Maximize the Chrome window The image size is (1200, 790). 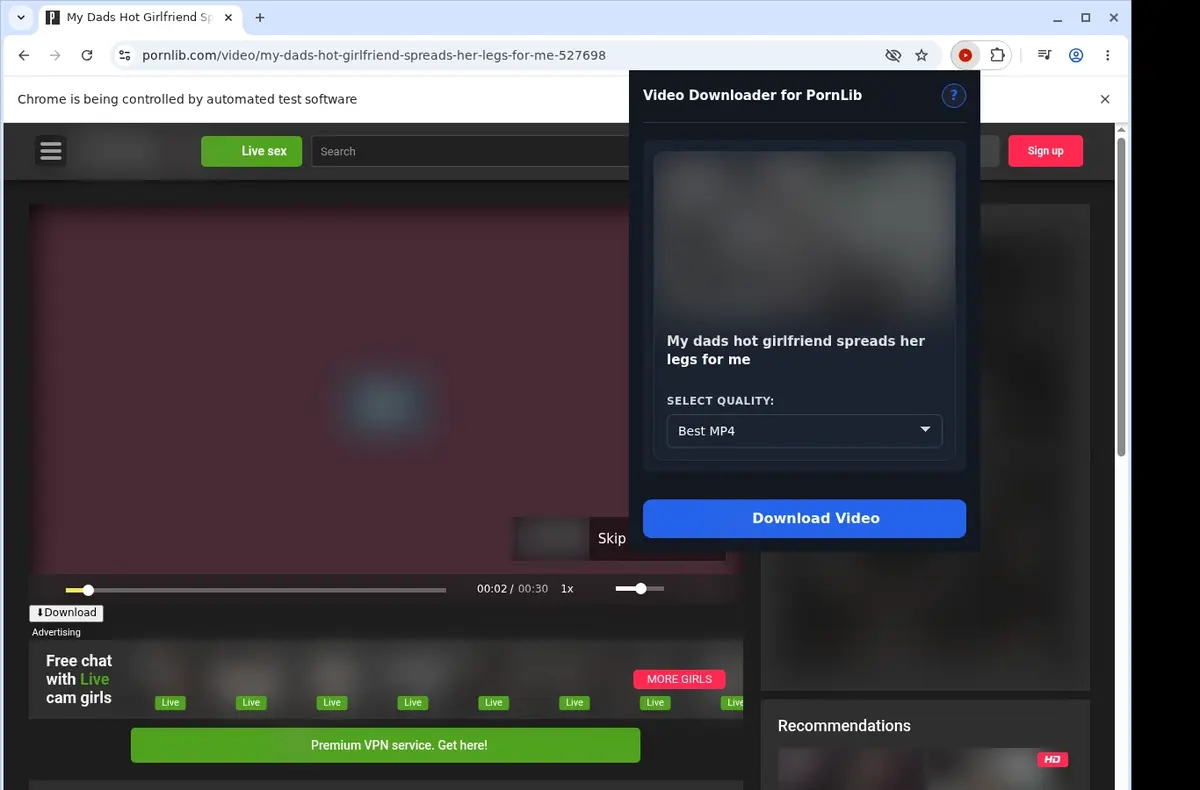tap(1086, 18)
